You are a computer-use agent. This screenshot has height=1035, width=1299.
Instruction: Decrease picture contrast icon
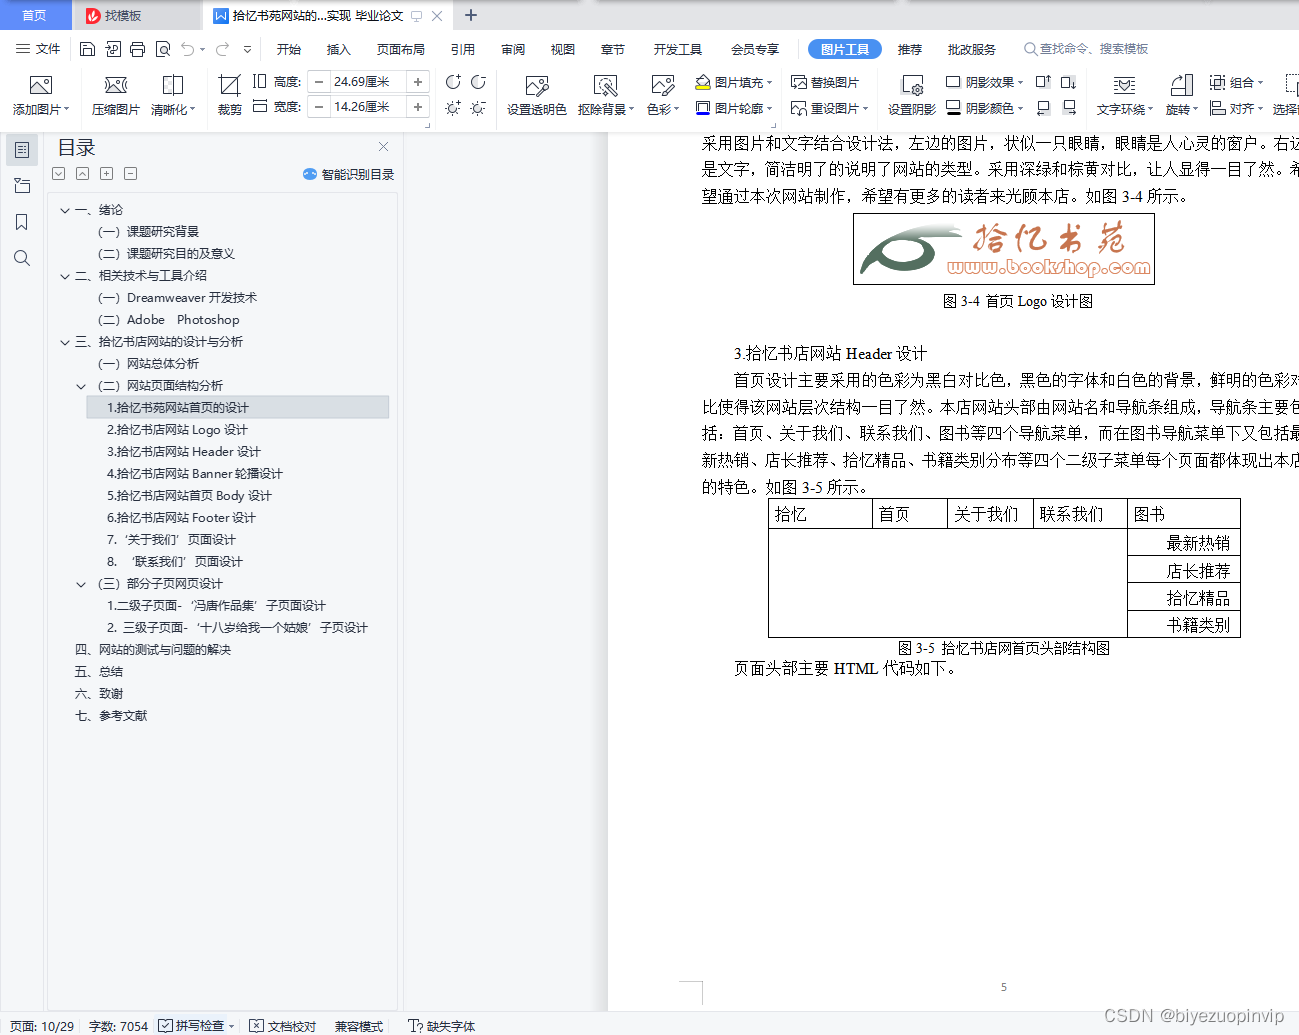pyautogui.click(x=478, y=82)
